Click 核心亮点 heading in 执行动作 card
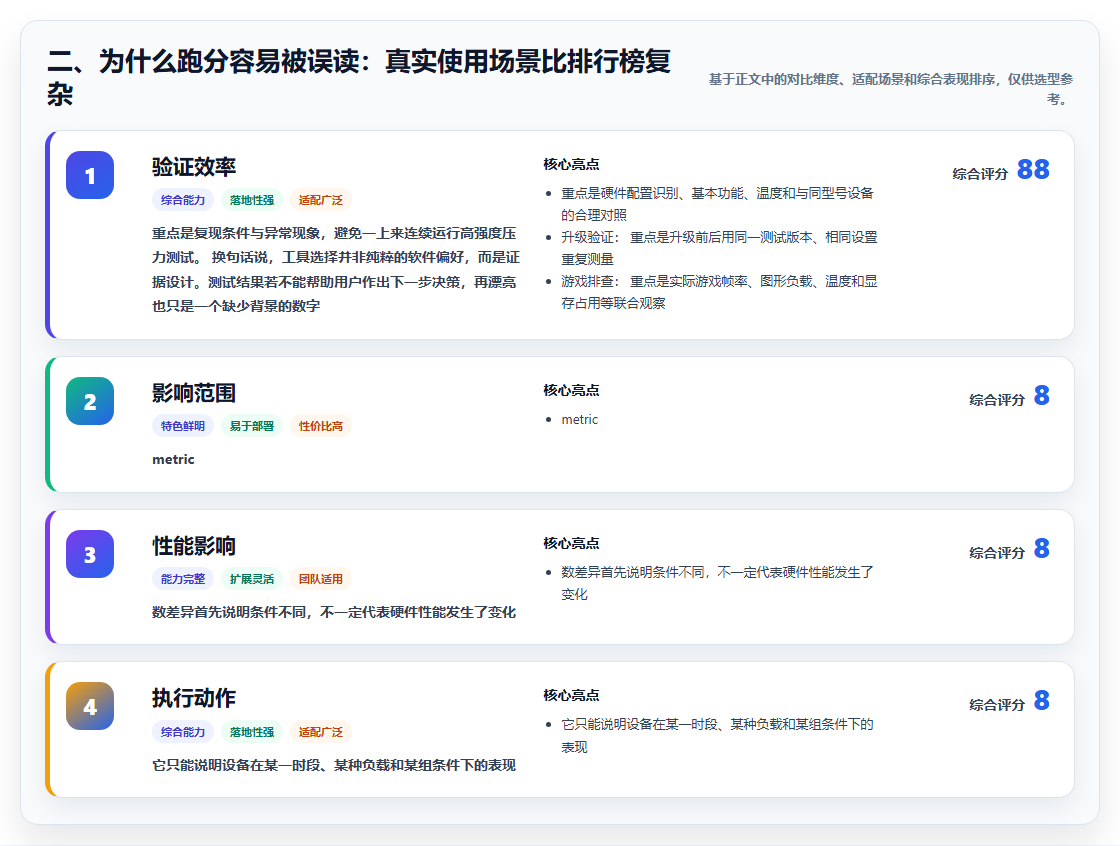This screenshot has width=1120, height=846. (x=571, y=695)
